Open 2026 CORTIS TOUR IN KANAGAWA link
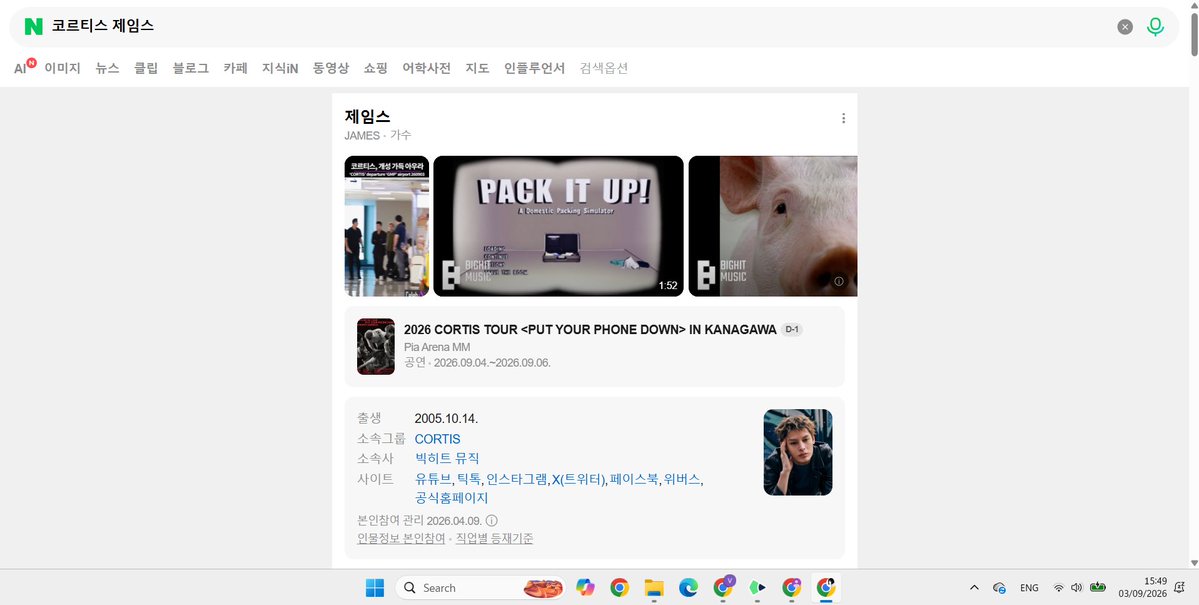Screen dimensions: 1199x605 point(590,330)
